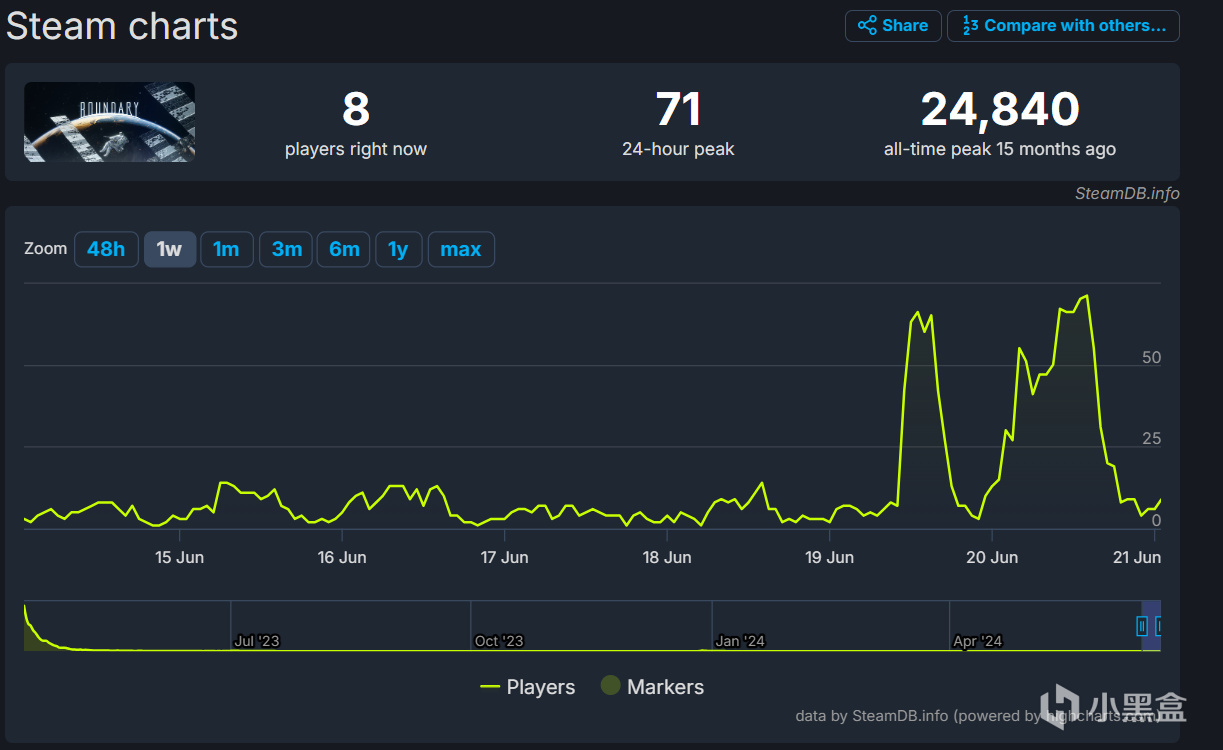Image resolution: width=1223 pixels, height=750 pixels.
Task: Choose the 3m zoom button
Action: [x=286, y=249]
